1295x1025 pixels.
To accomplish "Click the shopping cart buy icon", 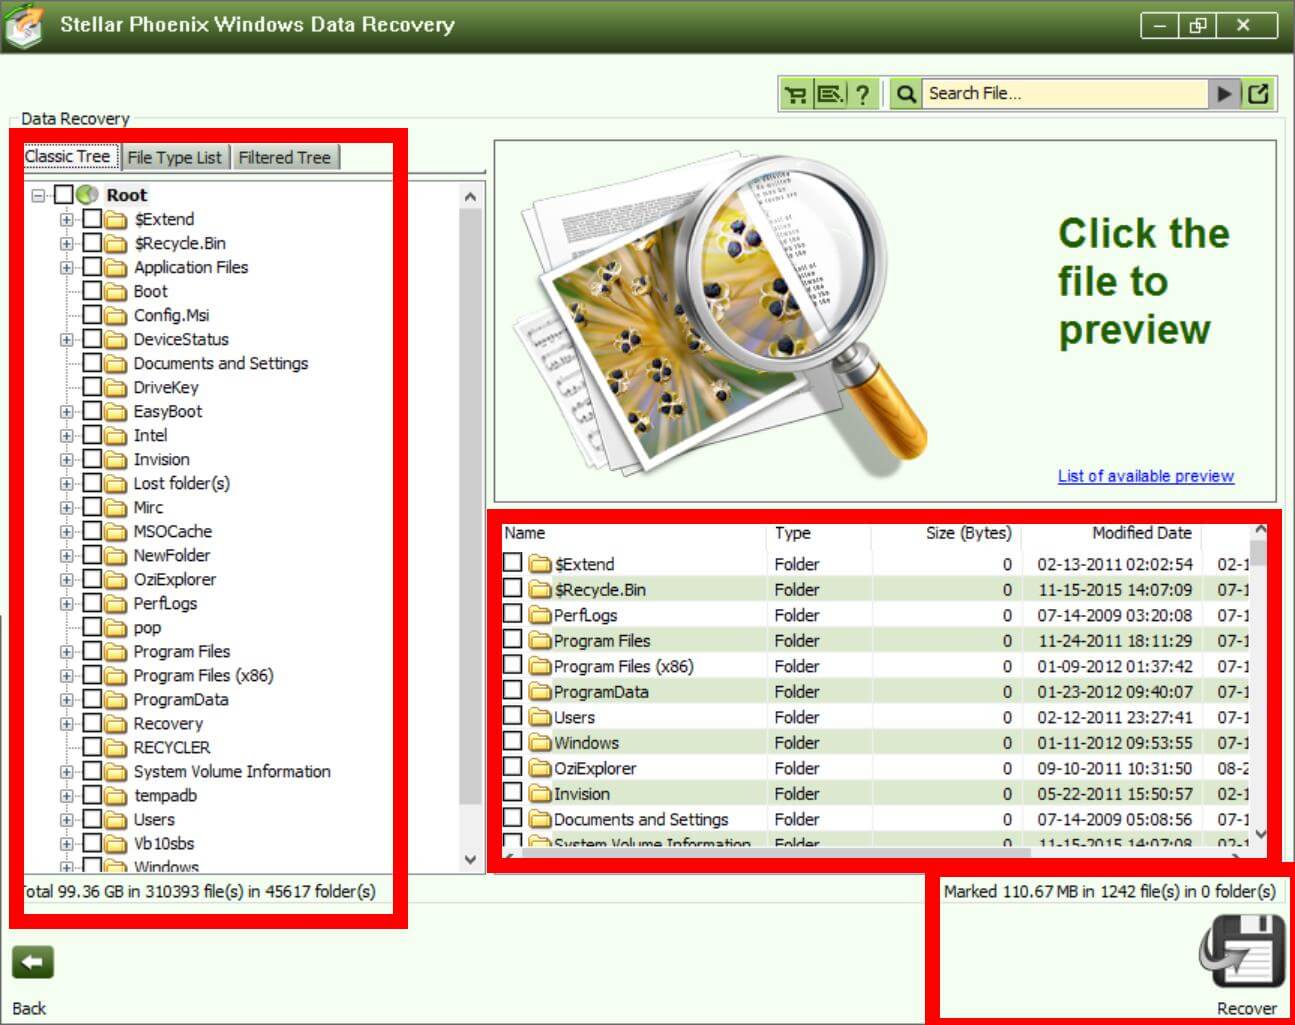I will (796, 94).
